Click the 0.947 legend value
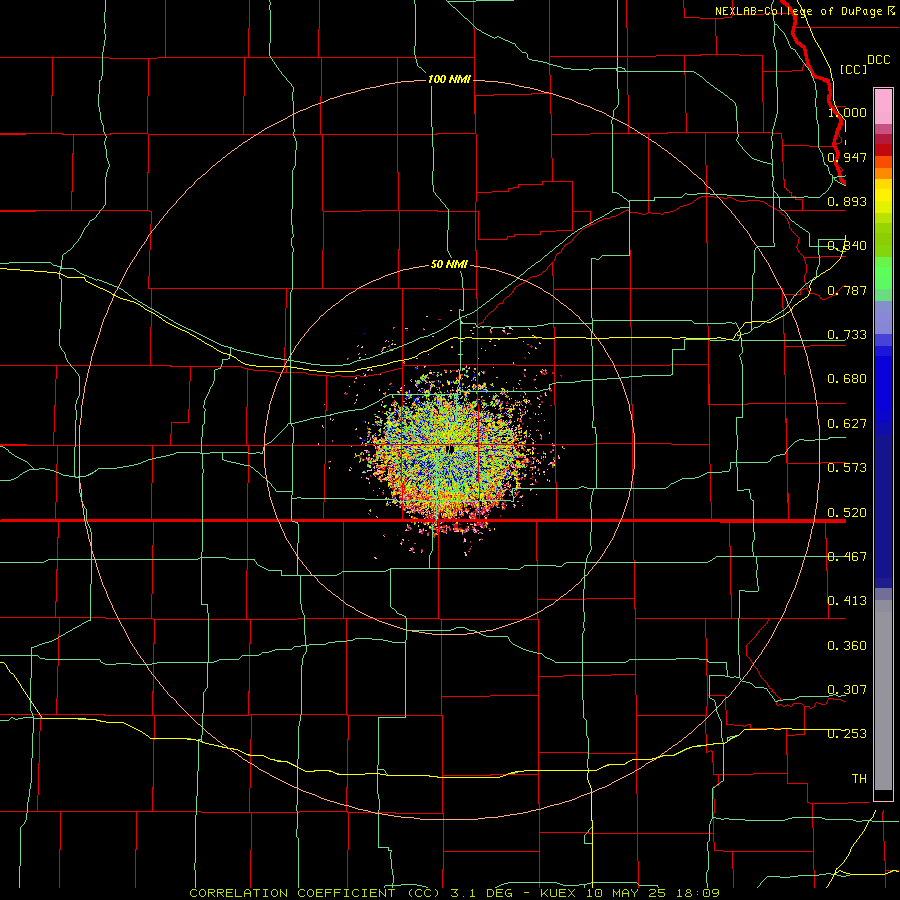 click(847, 157)
